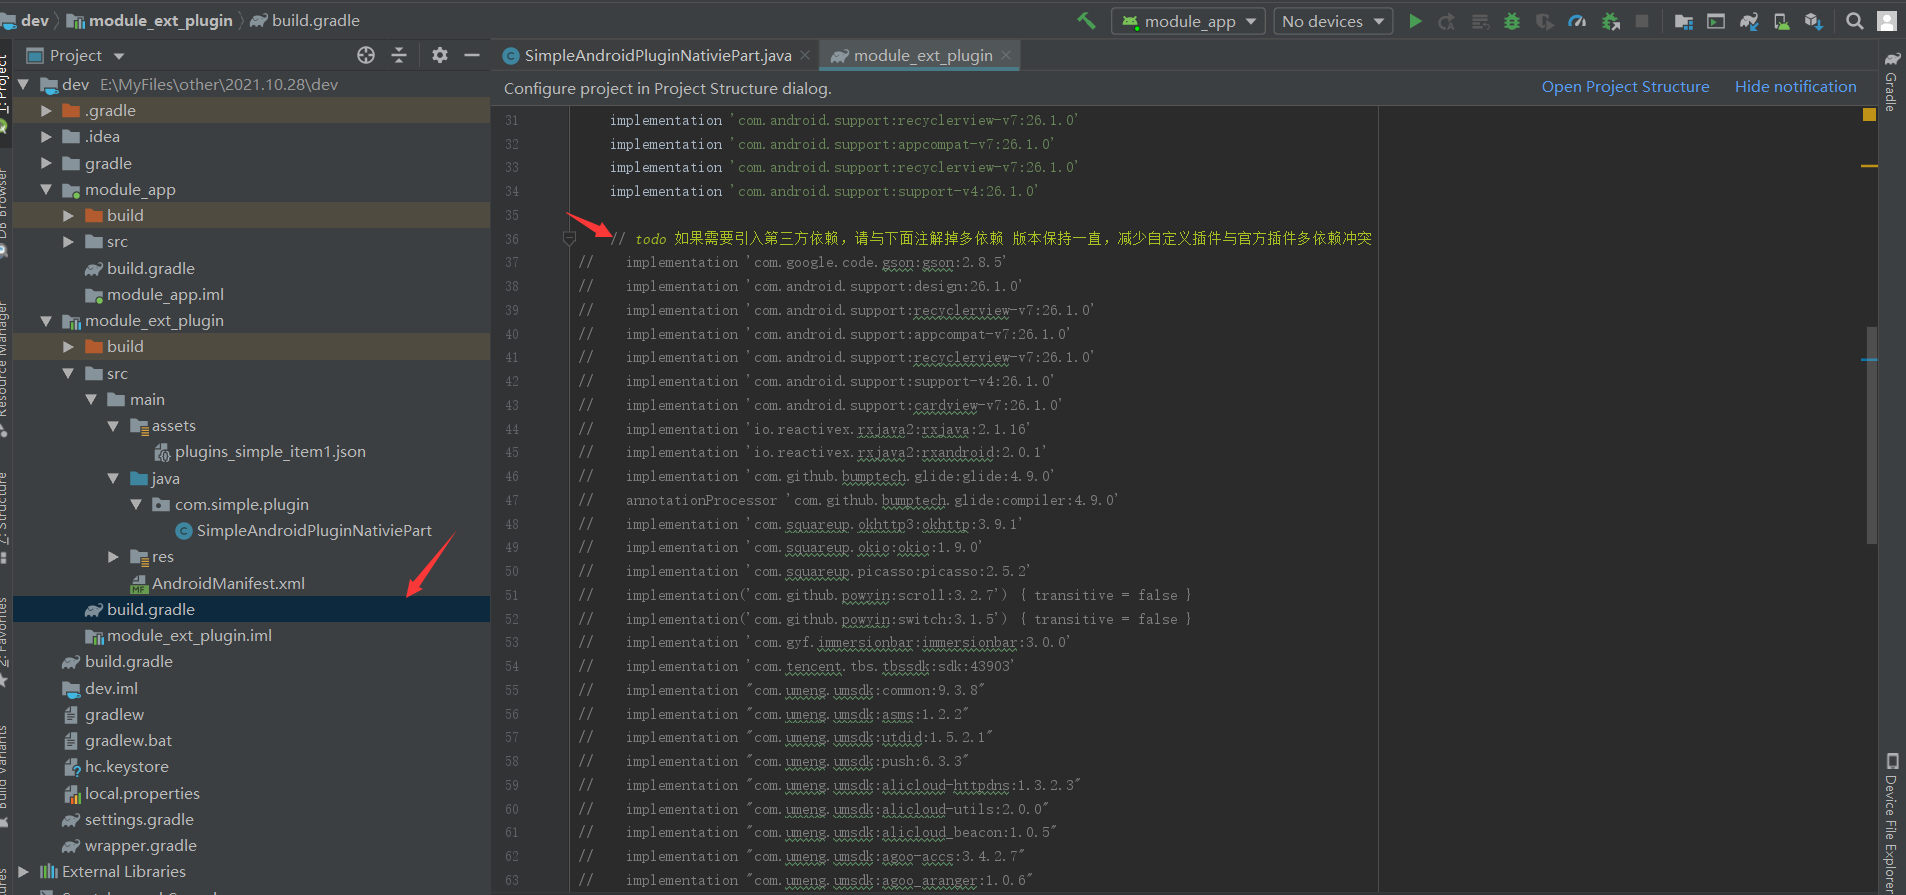
Task: Select AndroidManifest.xml in project tree
Action: click(x=228, y=584)
